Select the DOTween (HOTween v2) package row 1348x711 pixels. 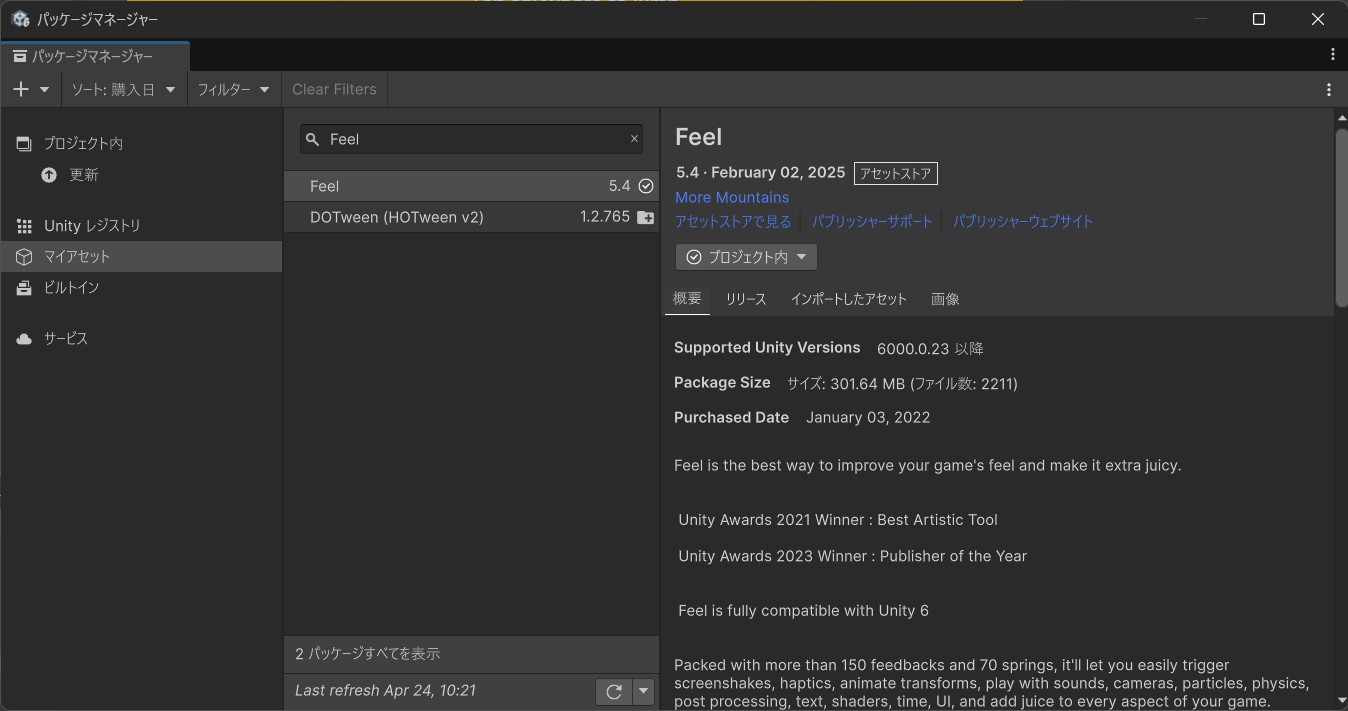point(471,217)
